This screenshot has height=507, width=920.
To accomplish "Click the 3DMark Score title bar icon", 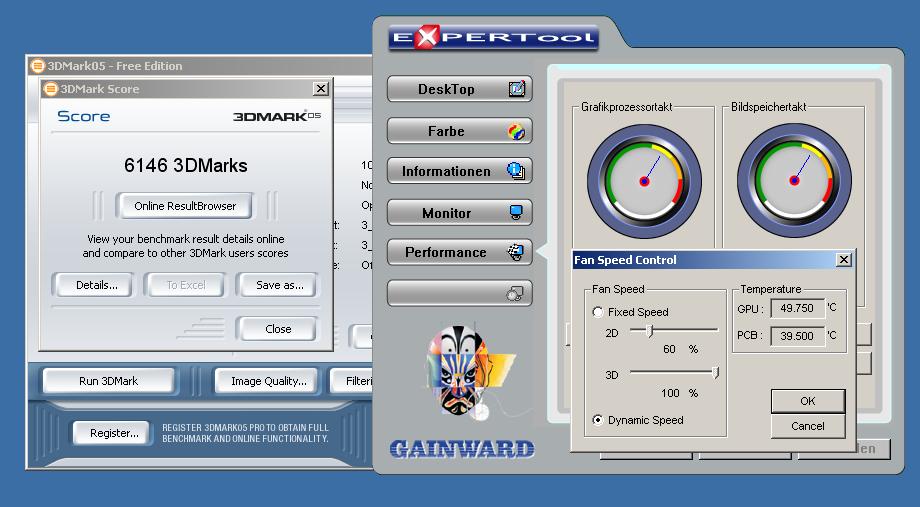I will pos(51,89).
